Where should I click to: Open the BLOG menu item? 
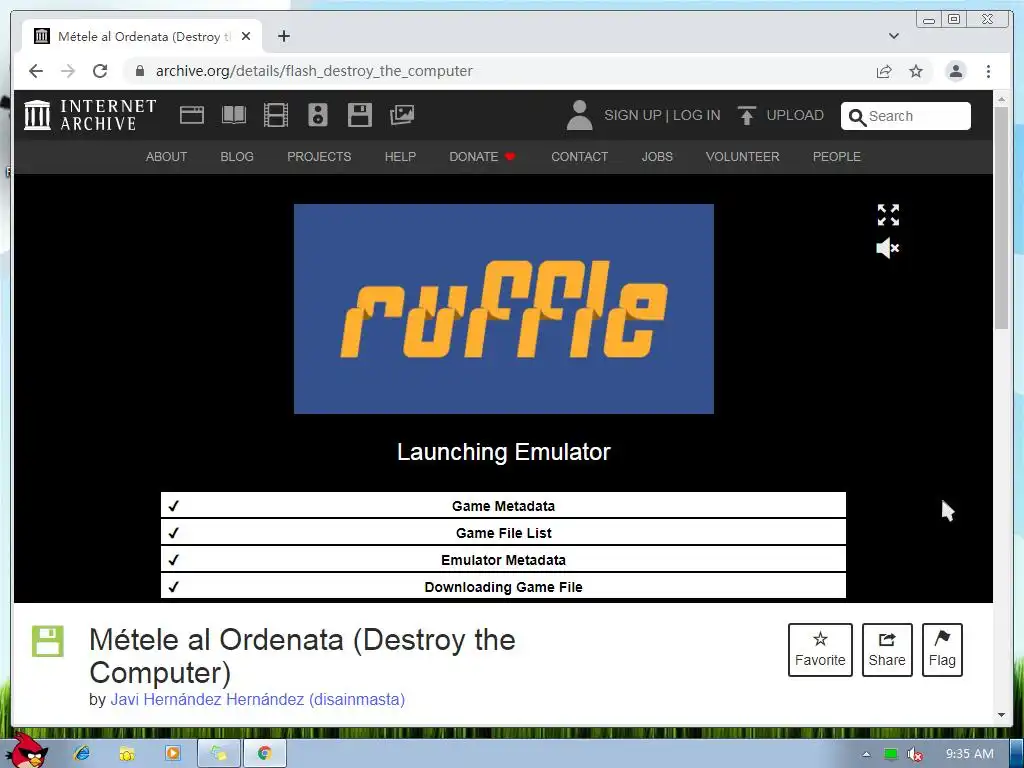tap(237, 157)
